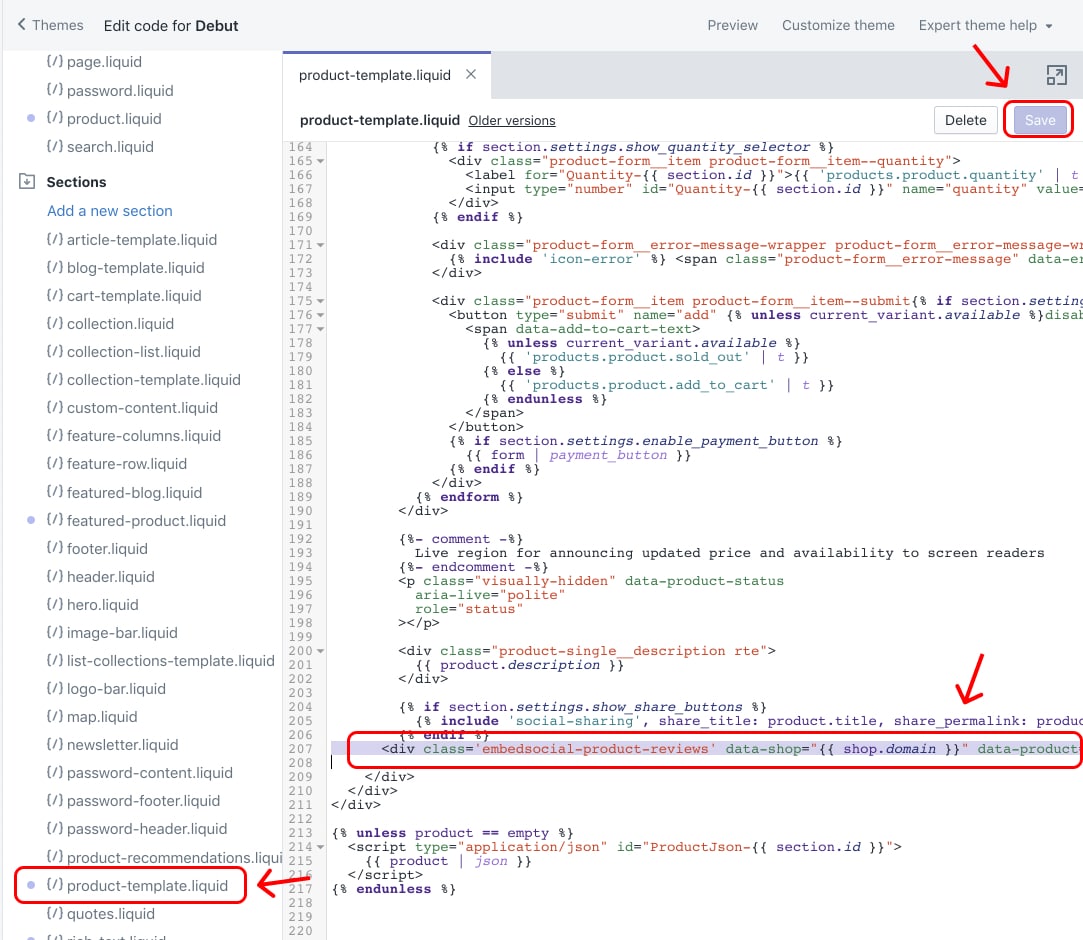Screen dimensions: 1083x940
Task: Fold code at line 175
Action: 320,301
